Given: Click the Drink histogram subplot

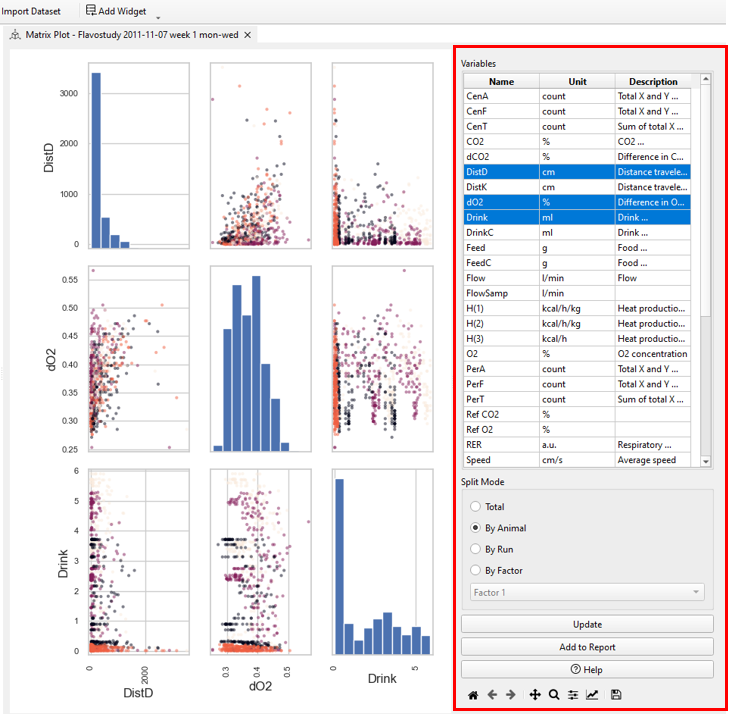Looking at the screenshot, I should pos(382,562).
